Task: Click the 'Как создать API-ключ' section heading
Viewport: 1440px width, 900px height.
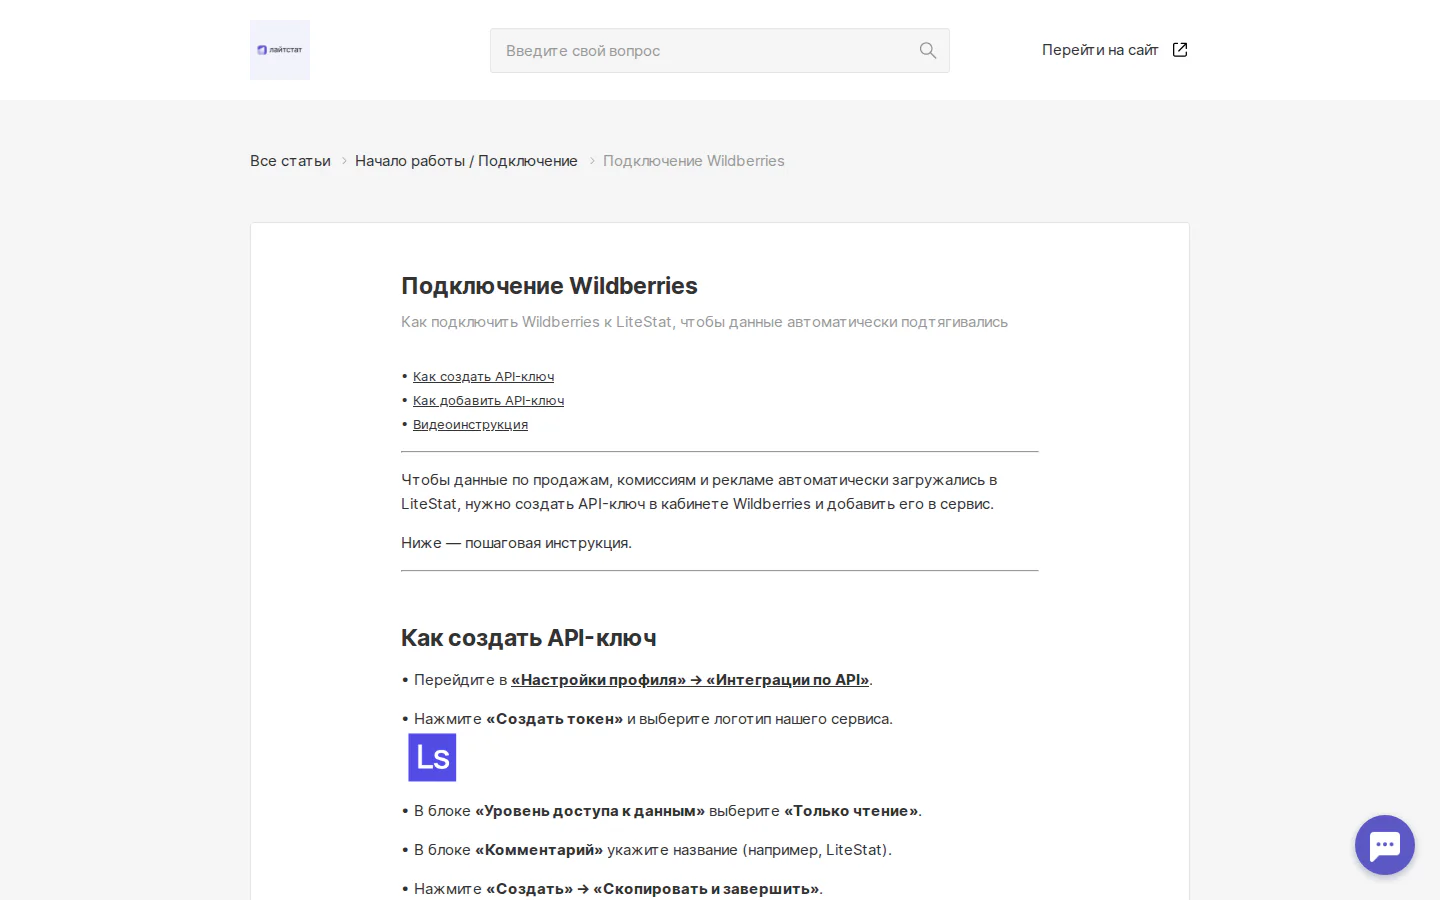Action: (x=529, y=638)
